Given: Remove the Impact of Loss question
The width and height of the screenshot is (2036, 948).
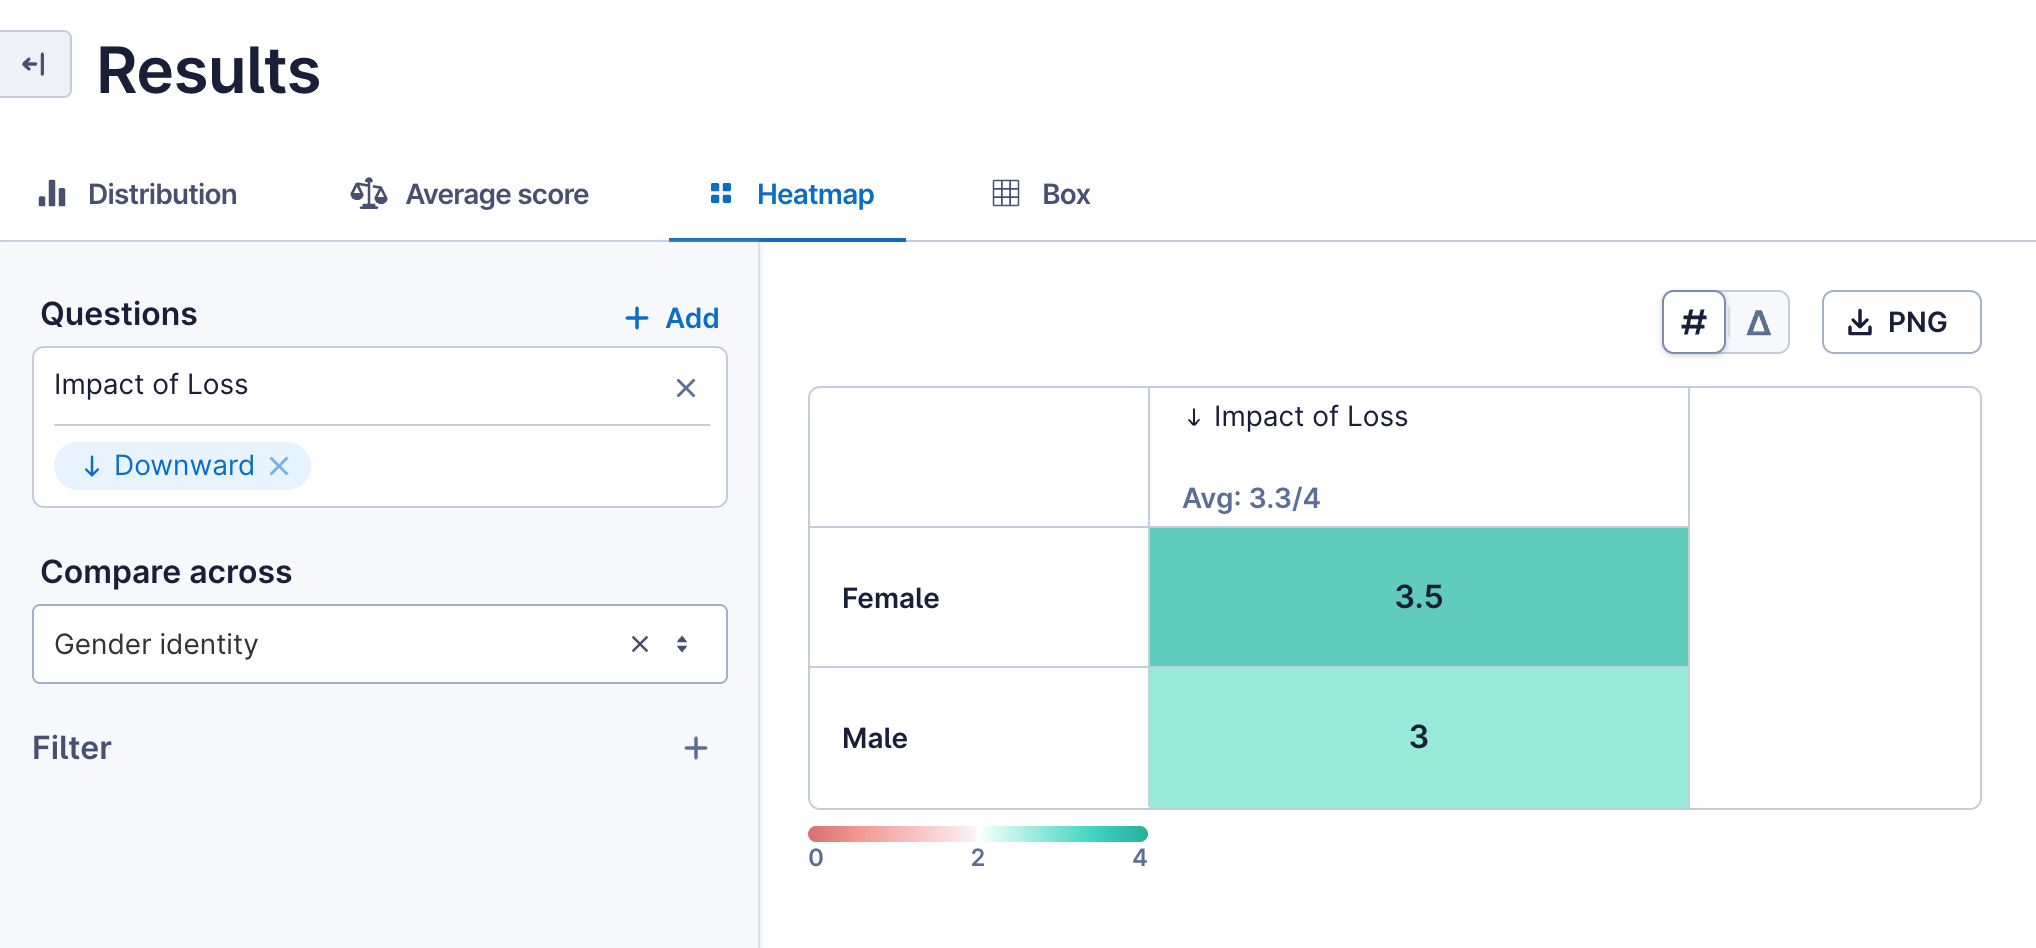Looking at the screenshot, I should (x=685, y=388).
